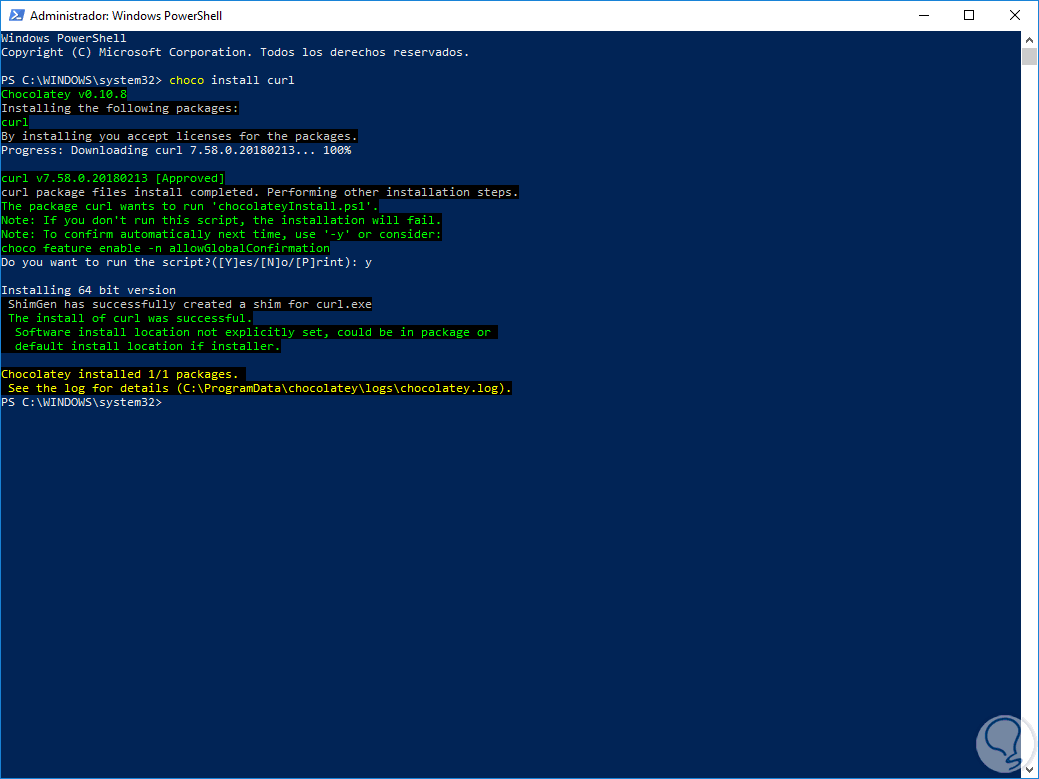Click 'Do you want to run the script?' prompt
The image size is (1039, 779).
pos(187,262)
